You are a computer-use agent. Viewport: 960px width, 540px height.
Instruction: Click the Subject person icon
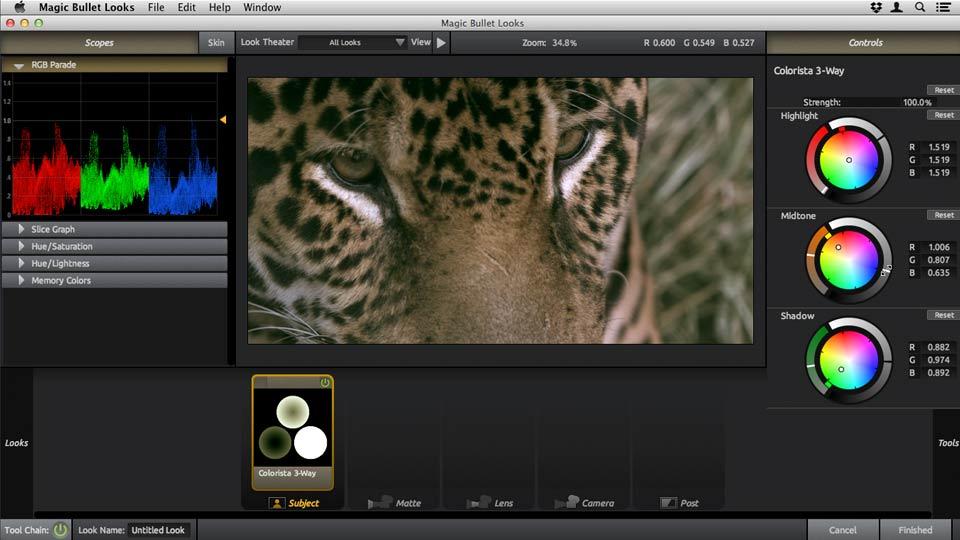[x=277, y=503]
